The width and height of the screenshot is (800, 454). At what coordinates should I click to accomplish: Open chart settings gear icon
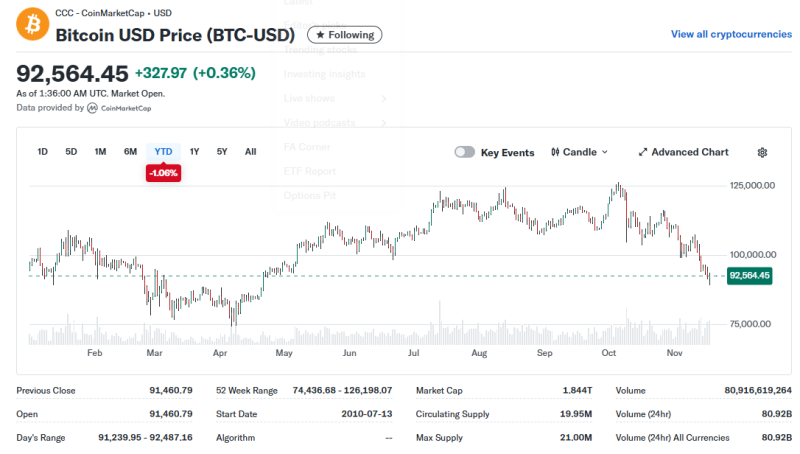click(762, 152)
